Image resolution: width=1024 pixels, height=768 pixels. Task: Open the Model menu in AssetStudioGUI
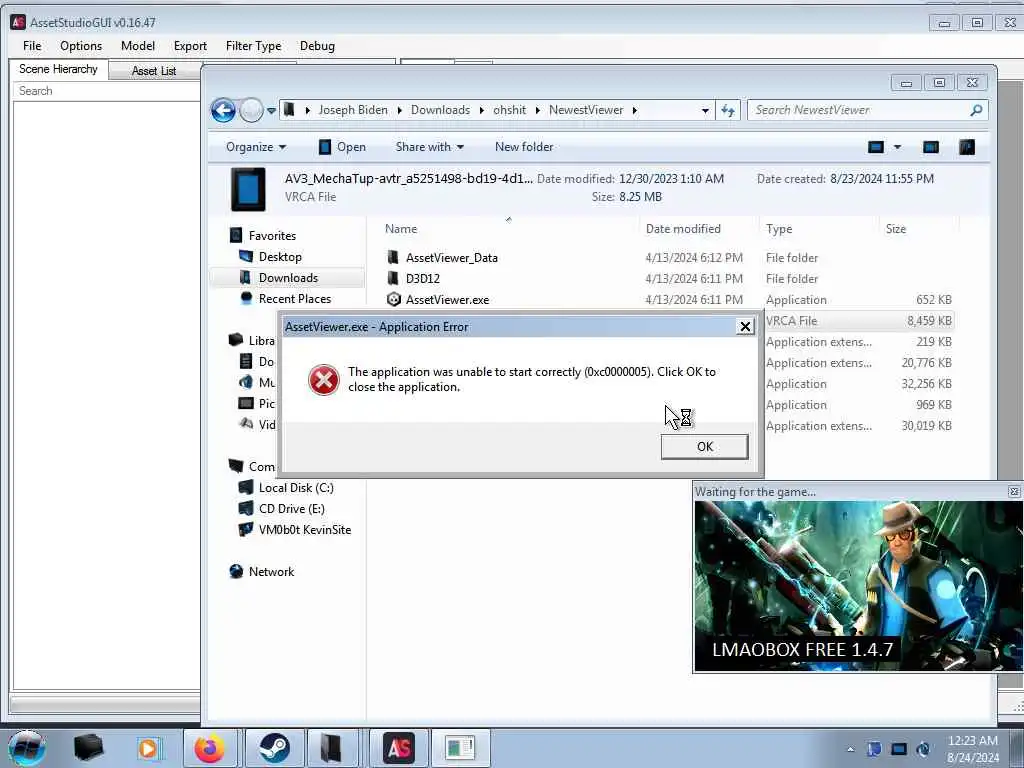point(138,46)
